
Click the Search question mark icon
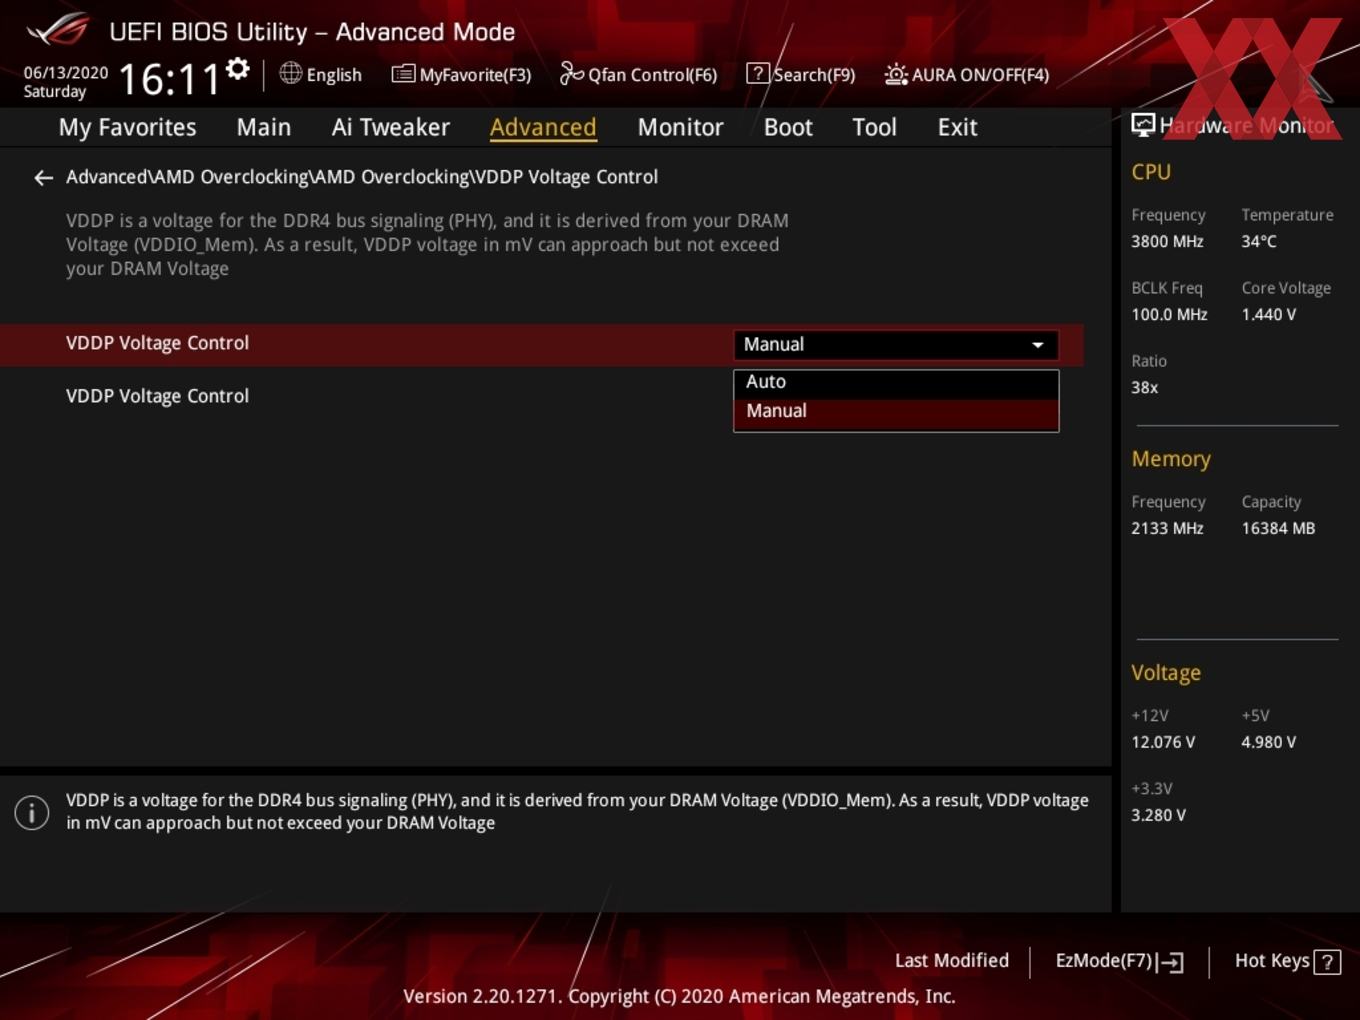(758, 73)
